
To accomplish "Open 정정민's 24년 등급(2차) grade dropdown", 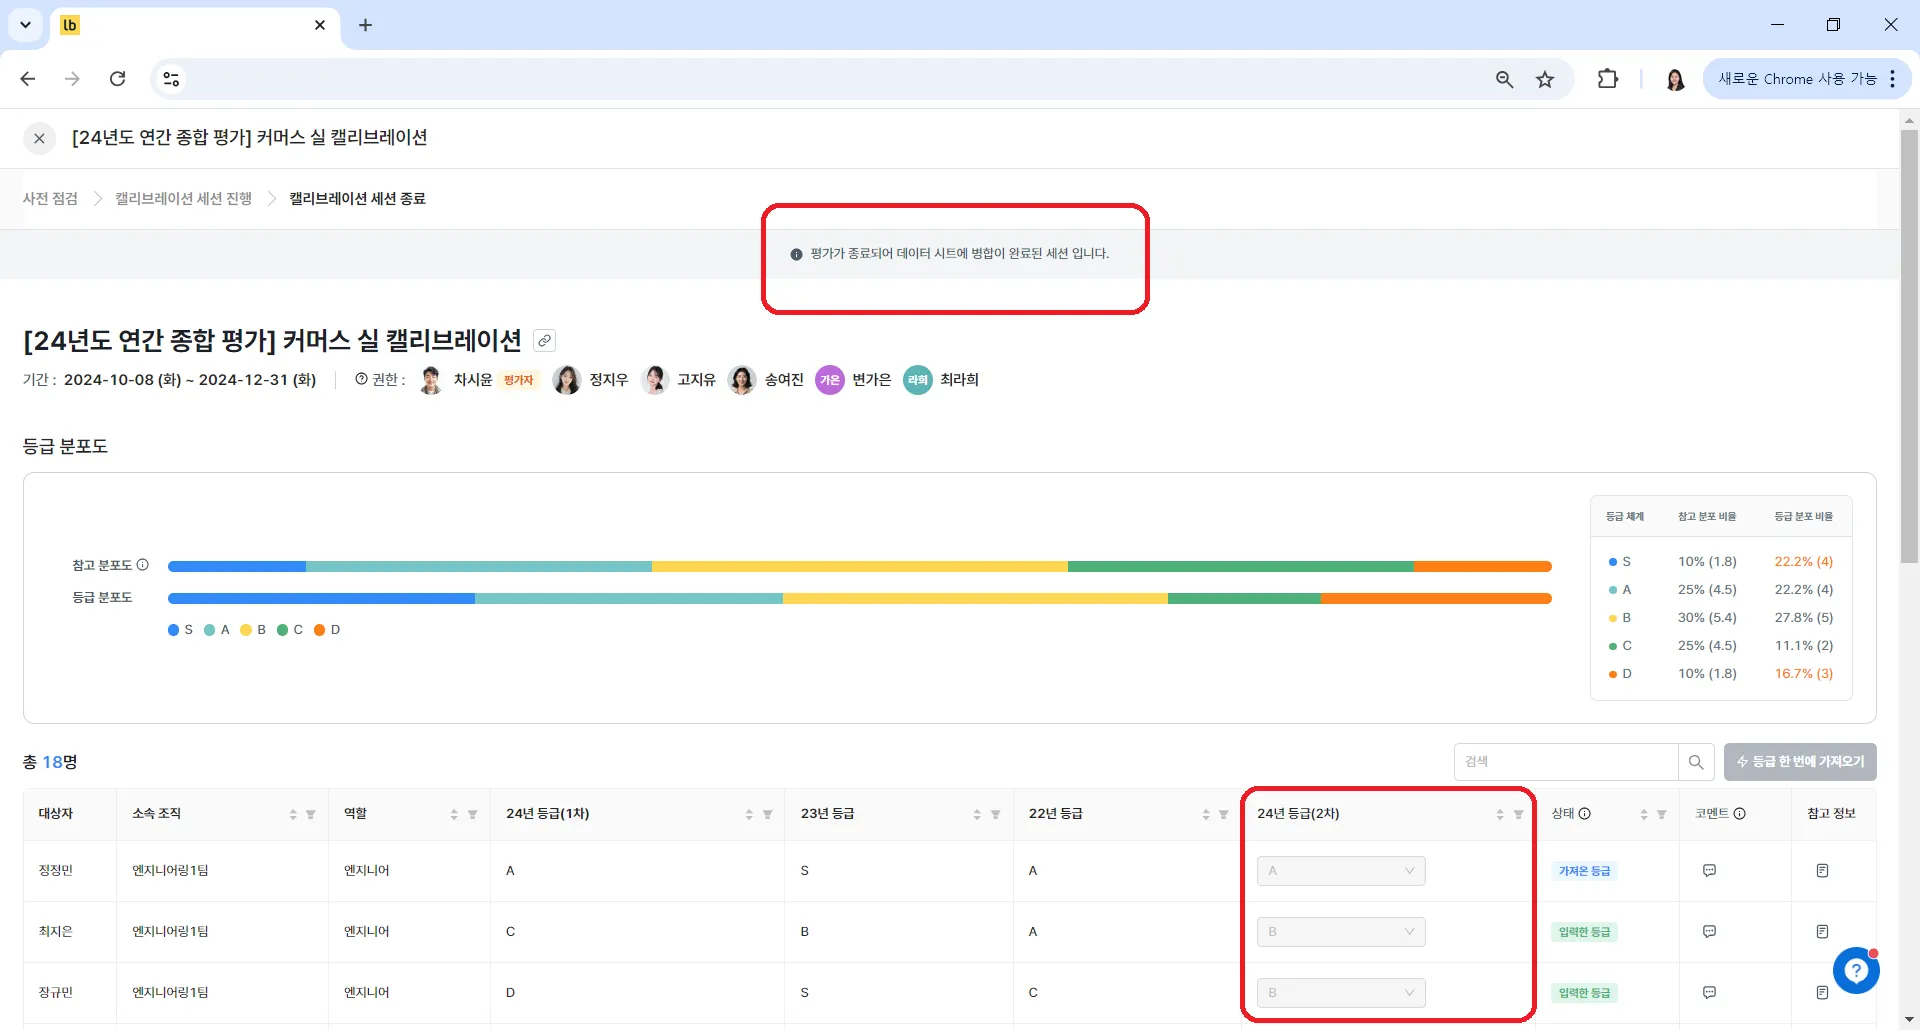I will point(1341,871).
